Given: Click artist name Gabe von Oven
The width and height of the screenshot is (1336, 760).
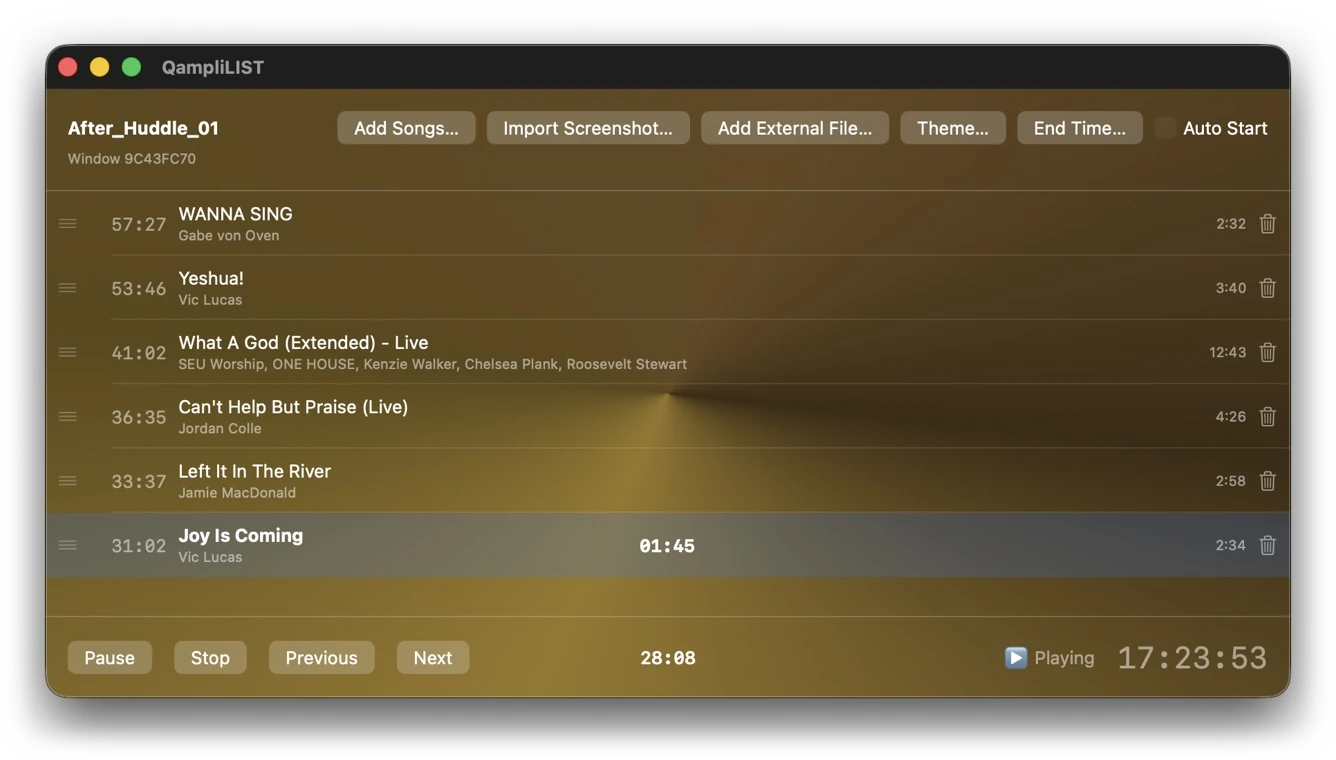Looking at the screenshot, I should coord(229,236).
